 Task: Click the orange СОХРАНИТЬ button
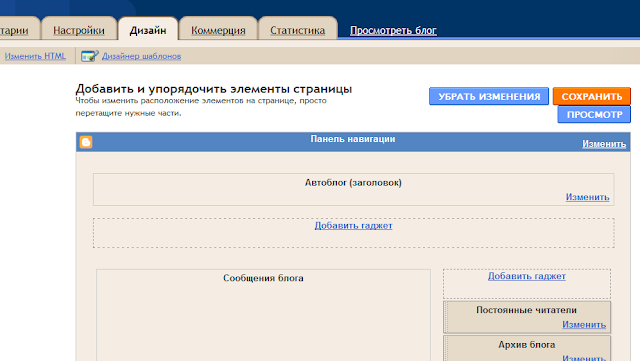coord(591,96)
